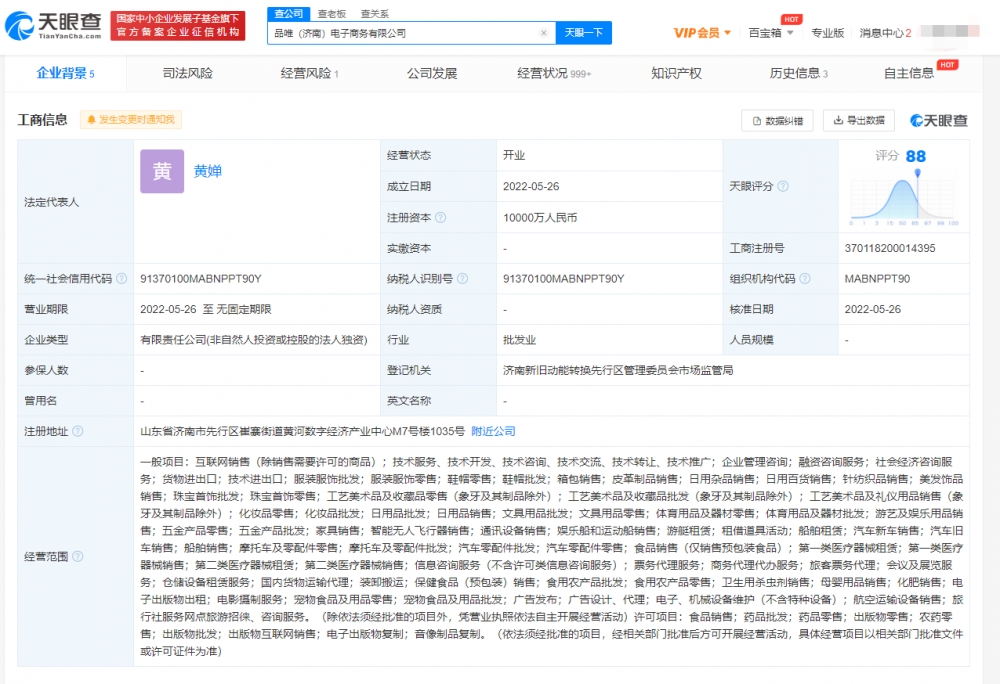Click the help icon next to 注册资本

pos(441,217)
